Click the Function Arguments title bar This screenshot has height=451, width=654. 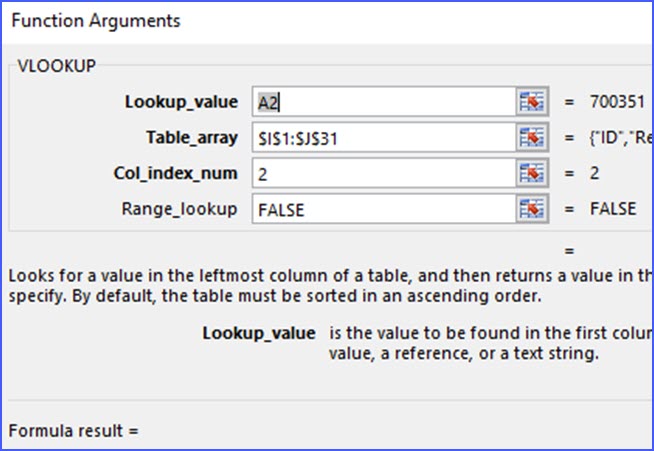pos(95,20)
